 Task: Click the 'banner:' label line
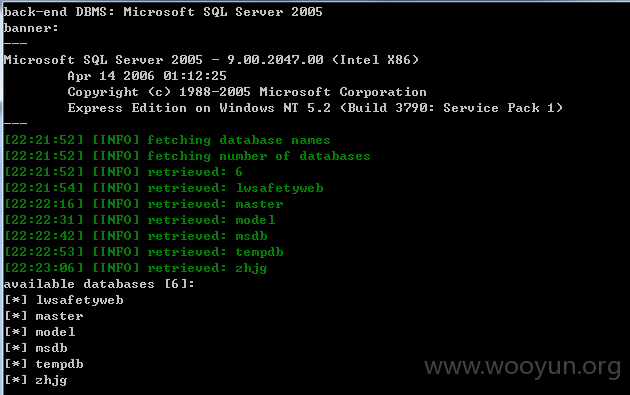click(31, 28)
